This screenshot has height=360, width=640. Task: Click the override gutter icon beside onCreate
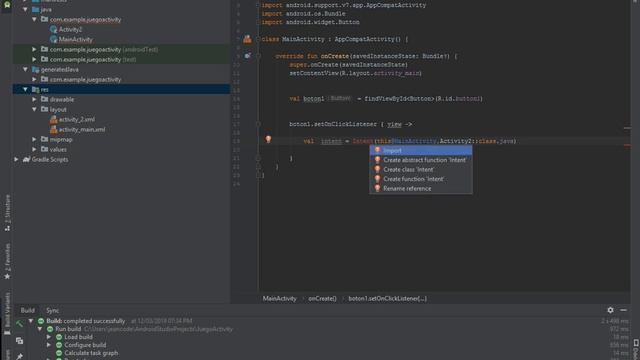(247, 56)
